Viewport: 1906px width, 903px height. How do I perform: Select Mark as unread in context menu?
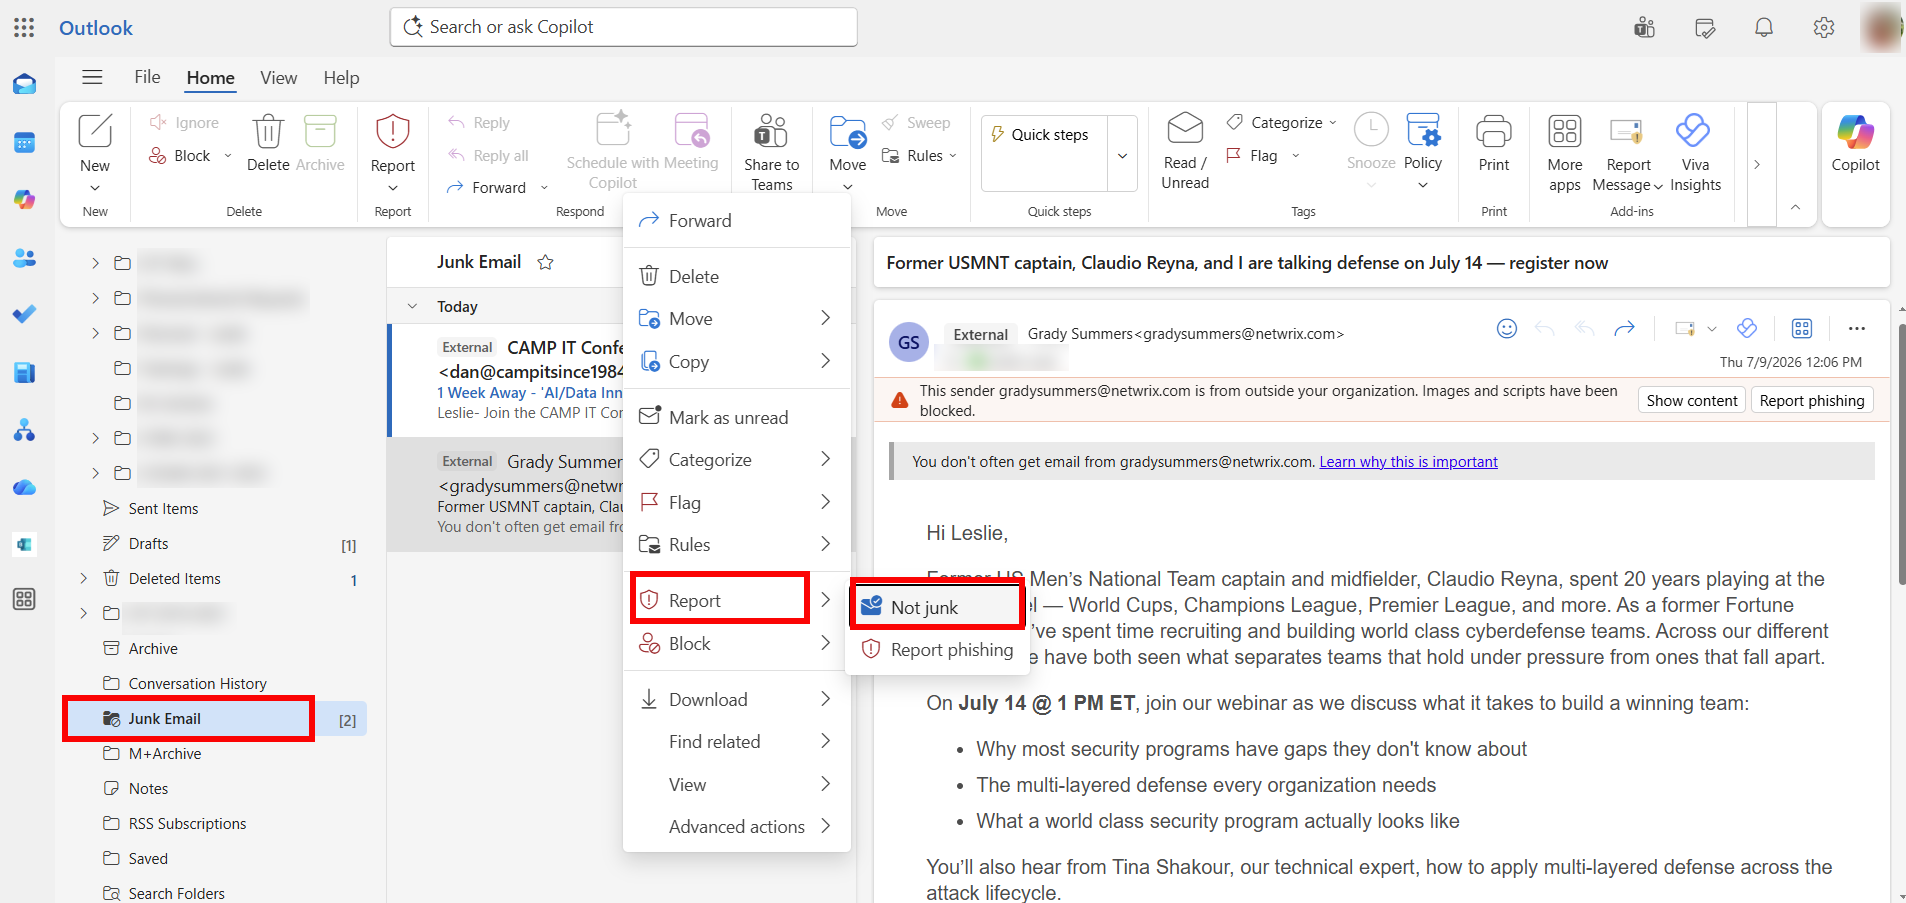click(x=737, y=417)
